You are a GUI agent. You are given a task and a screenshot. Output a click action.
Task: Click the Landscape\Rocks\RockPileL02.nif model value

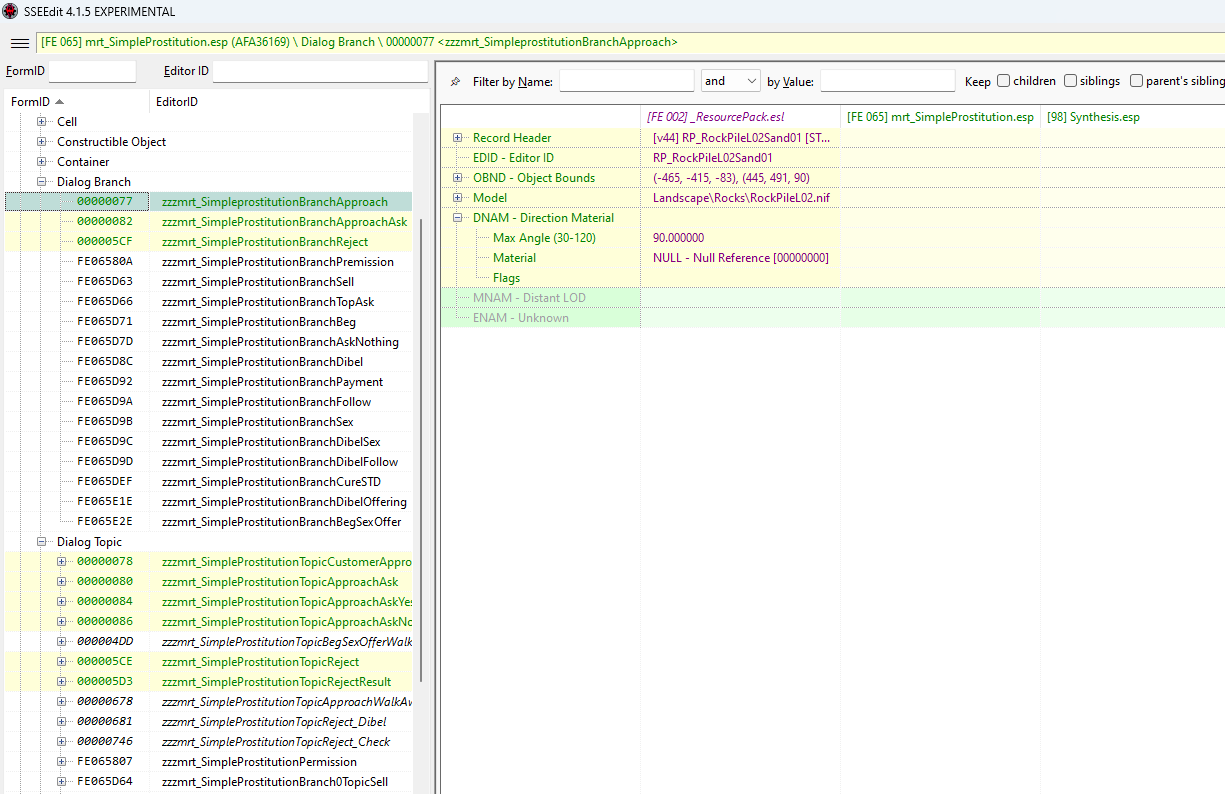point(741,198)
